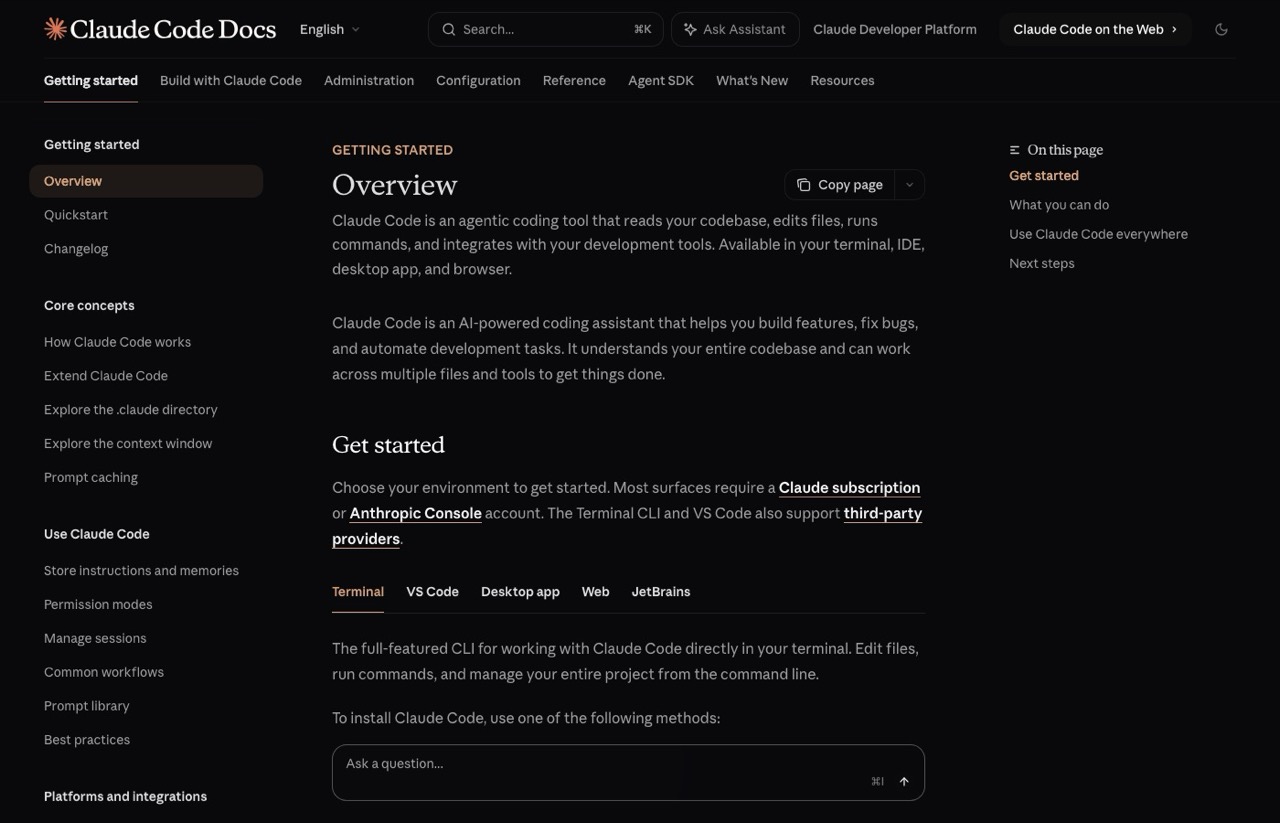Select Overview in the sidebar
This screenshot has width=1280, height=823.
point(146,181)
